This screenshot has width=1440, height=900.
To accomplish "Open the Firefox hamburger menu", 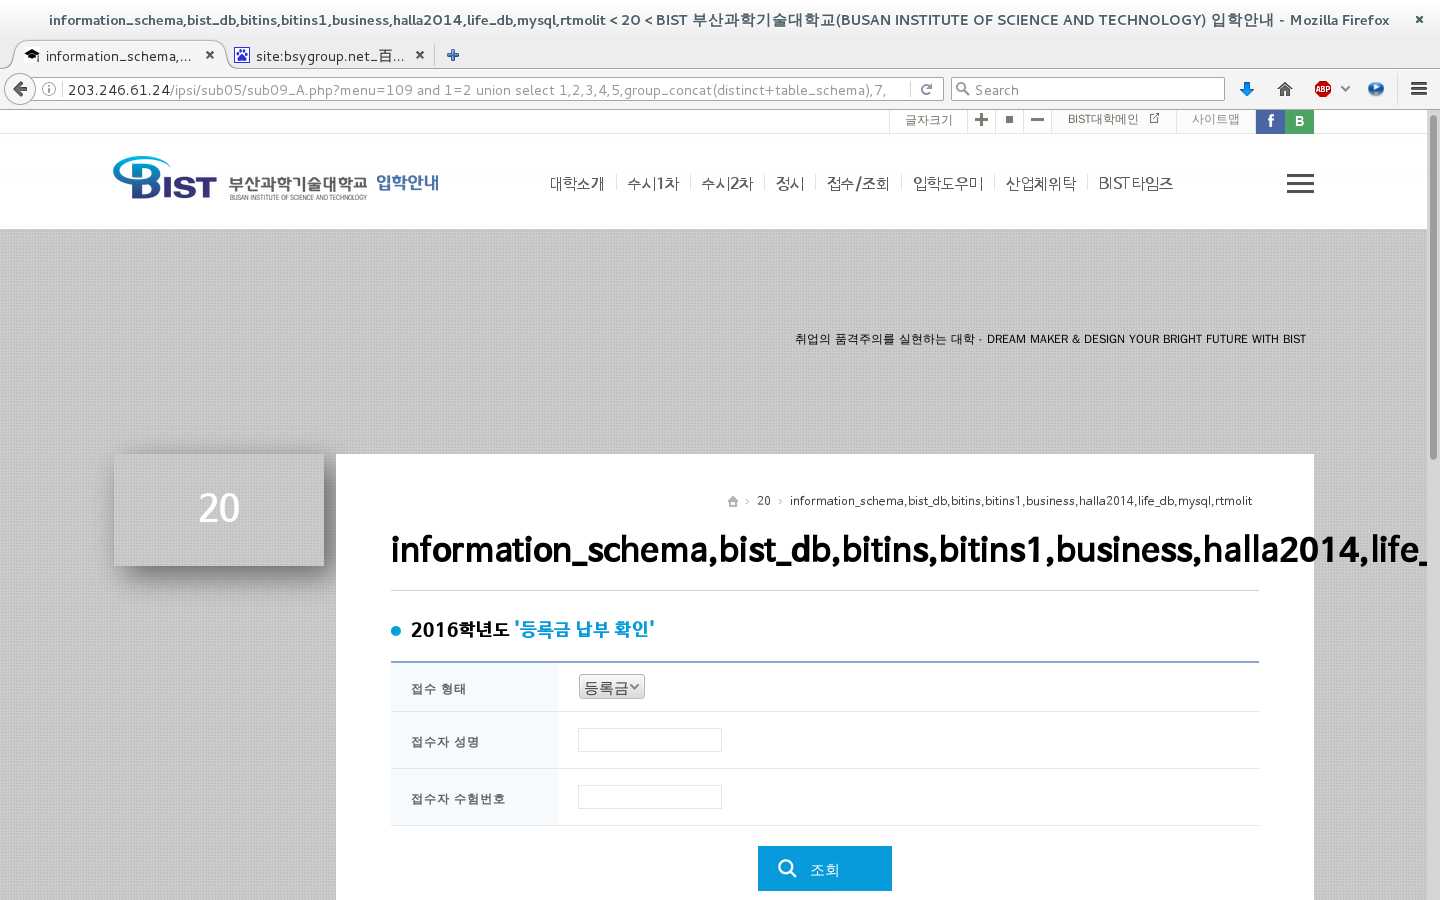I will (x=1418, y=89).
